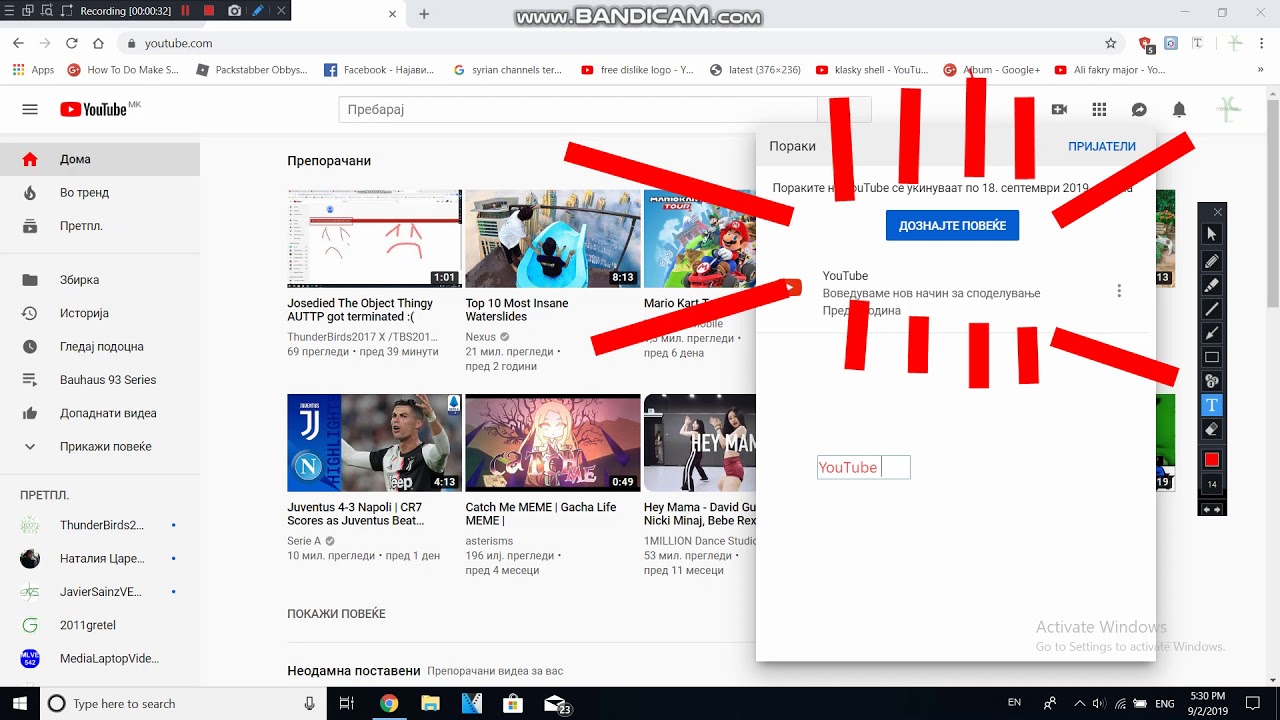Viewport: 1280px width, 720px height.
Task: Open MediaLaptopVide... subscription channel
Action: [x=100, y=658]
